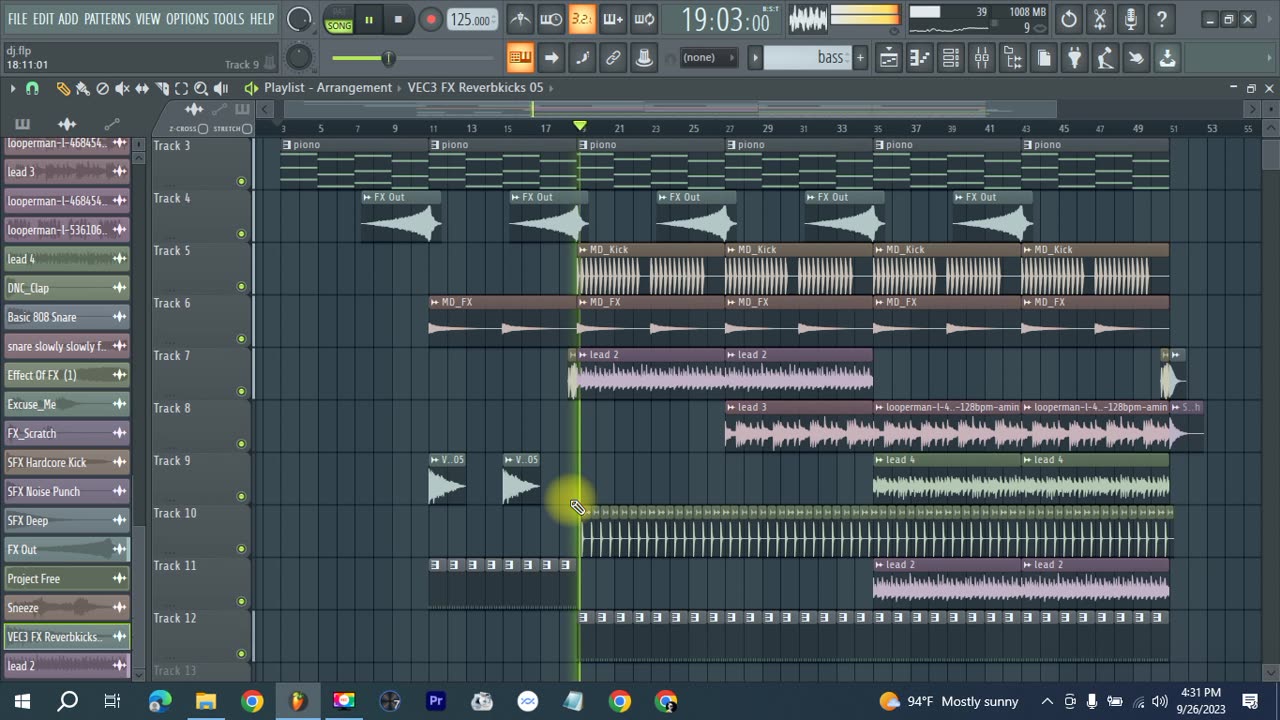This screenshot has height=720, width=1280.
Task: Toggle multilink to controllers icon
Action: [644, 58]
